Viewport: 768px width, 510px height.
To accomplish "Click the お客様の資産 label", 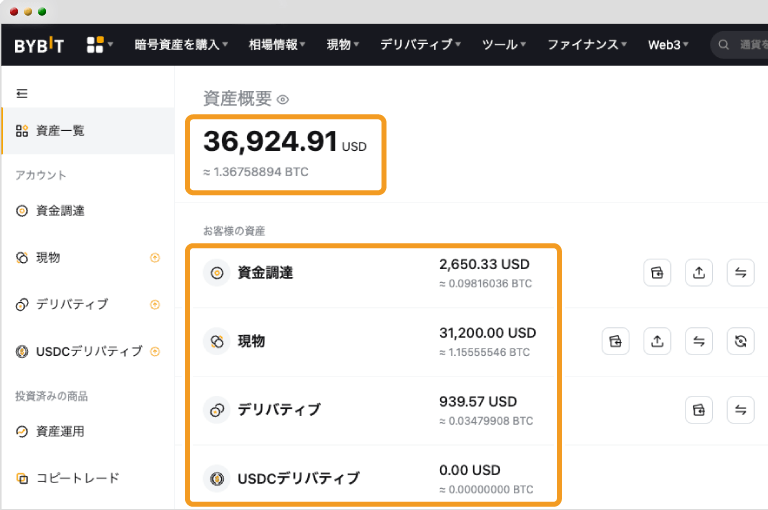I will pos(234,231).
